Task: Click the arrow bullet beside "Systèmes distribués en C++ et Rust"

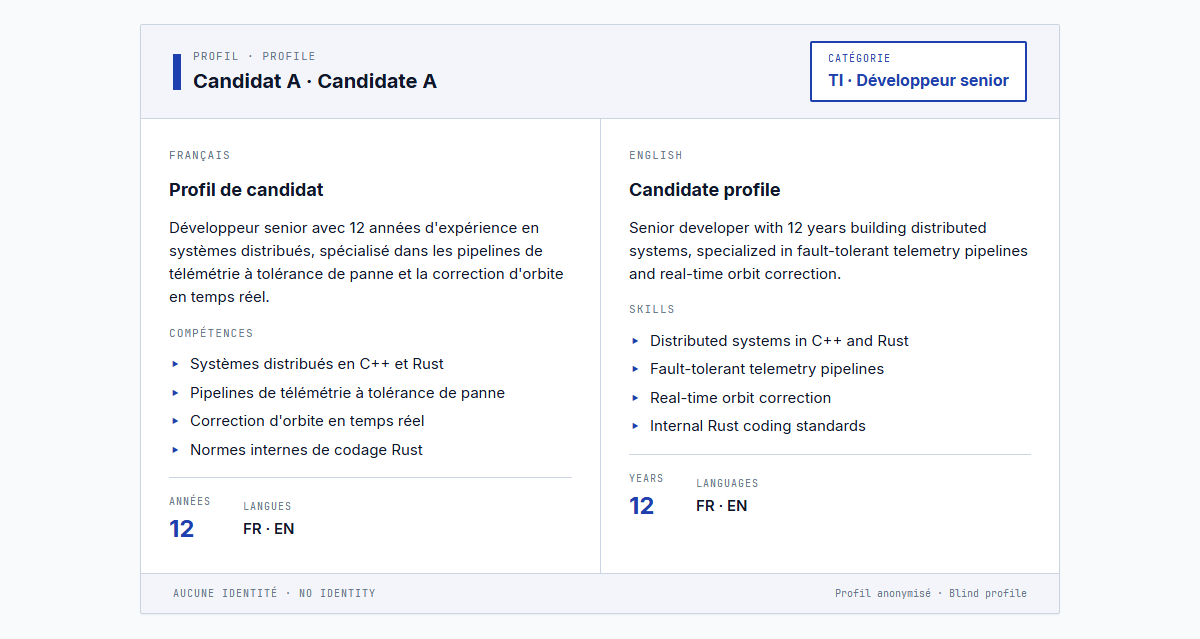Action: point(175,364)
